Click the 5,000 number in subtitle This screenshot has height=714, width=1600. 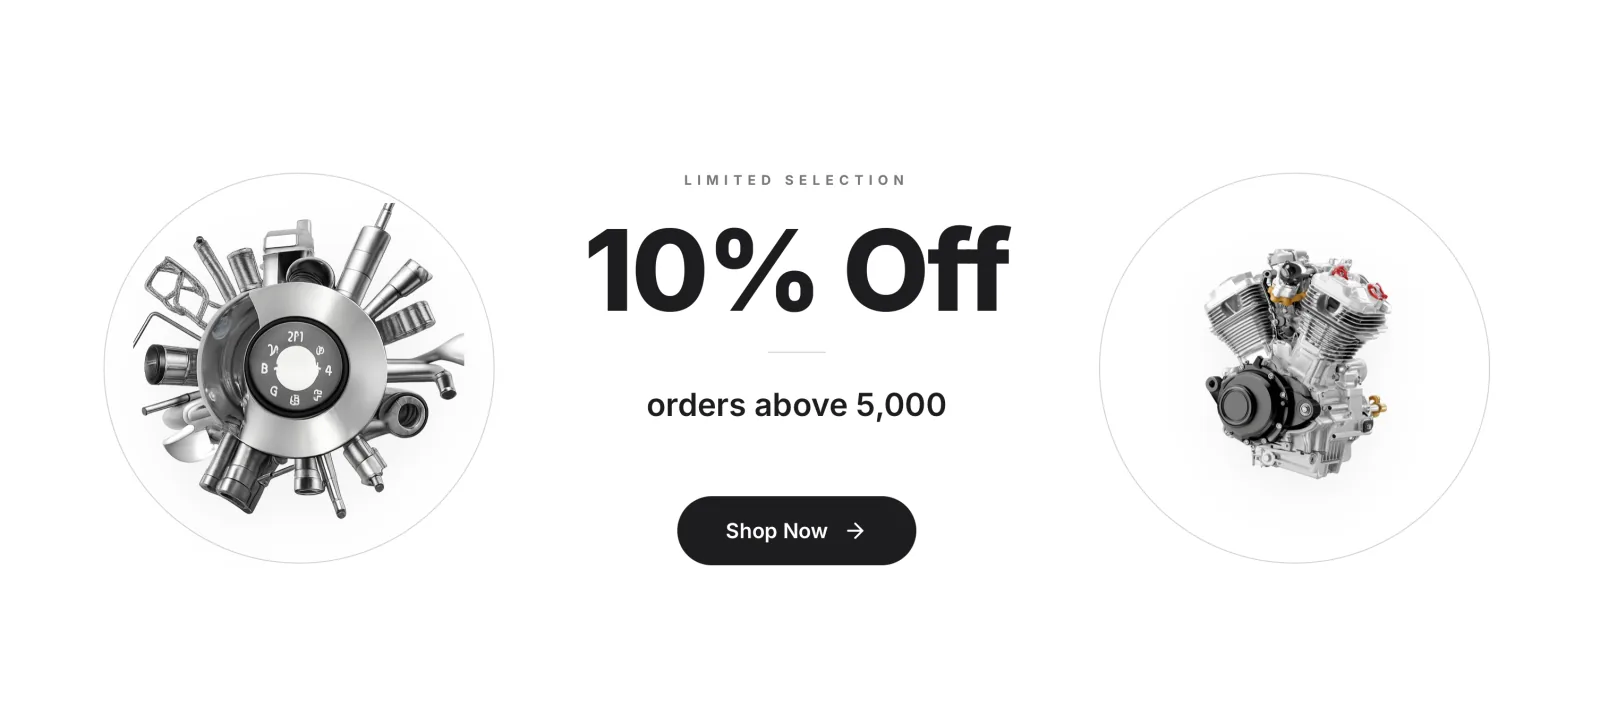(901, 405)
